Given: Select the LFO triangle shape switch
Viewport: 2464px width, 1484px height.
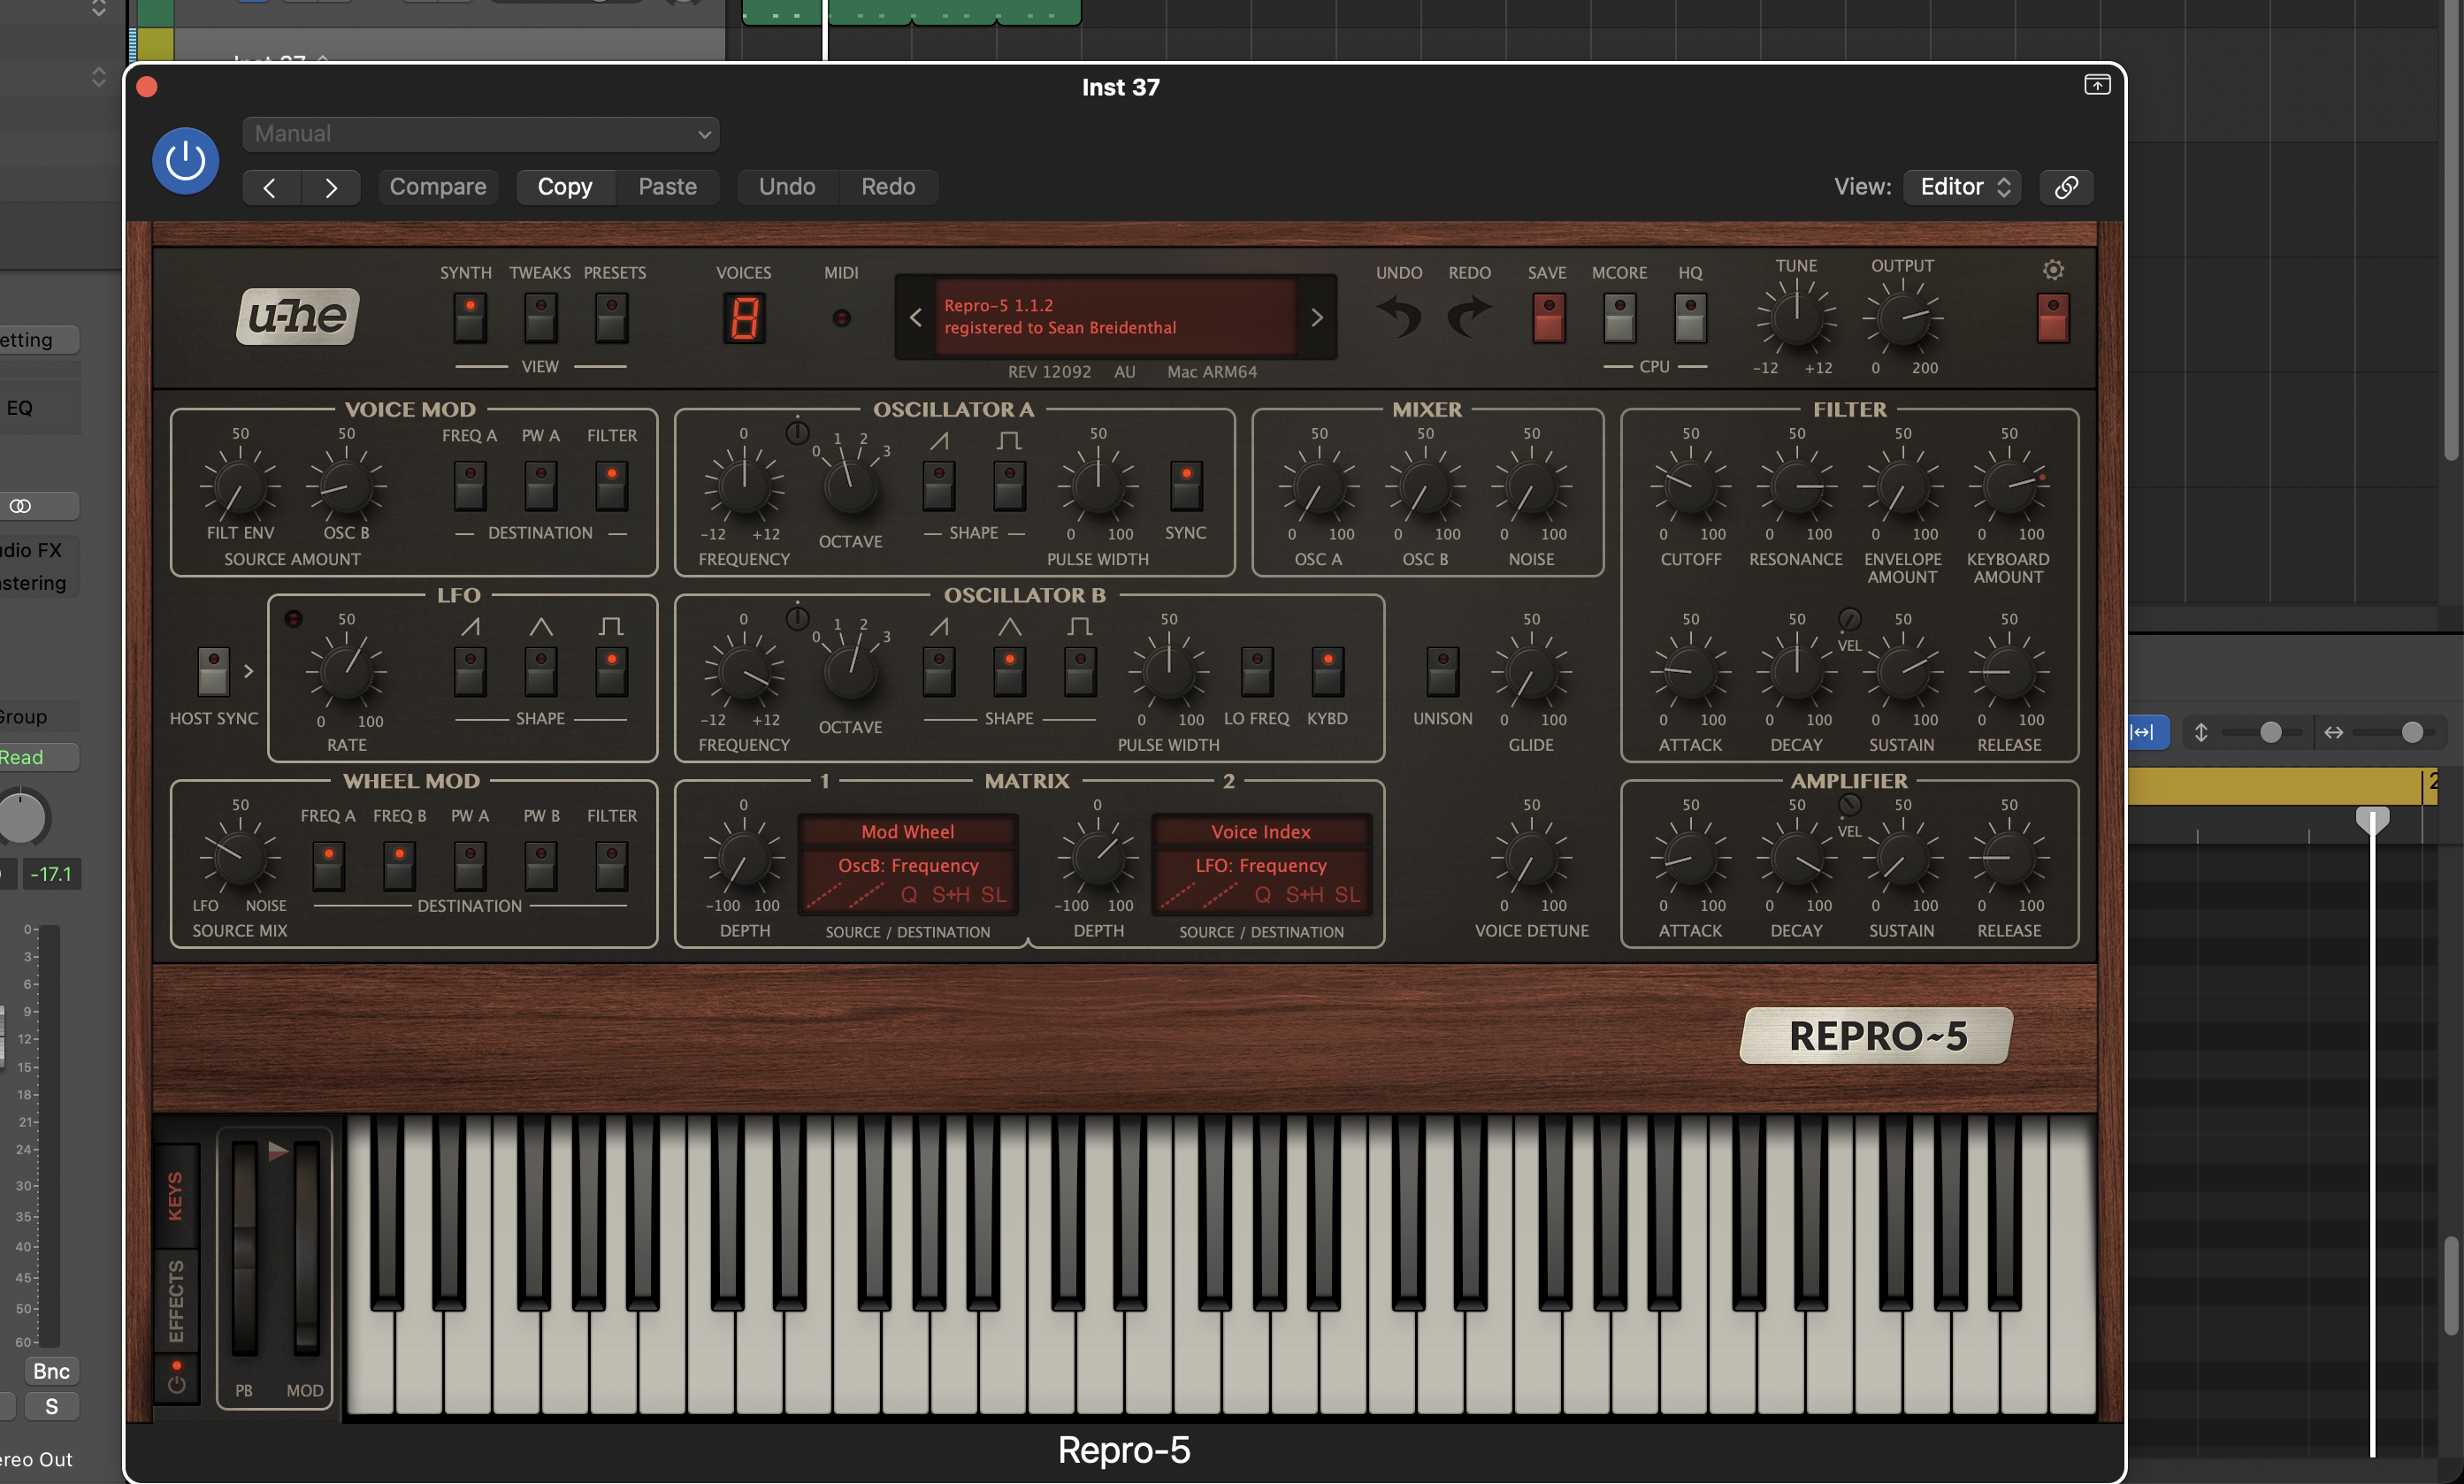Looking at the screenshot, I should pyautogui.click(x=541, y=671).
